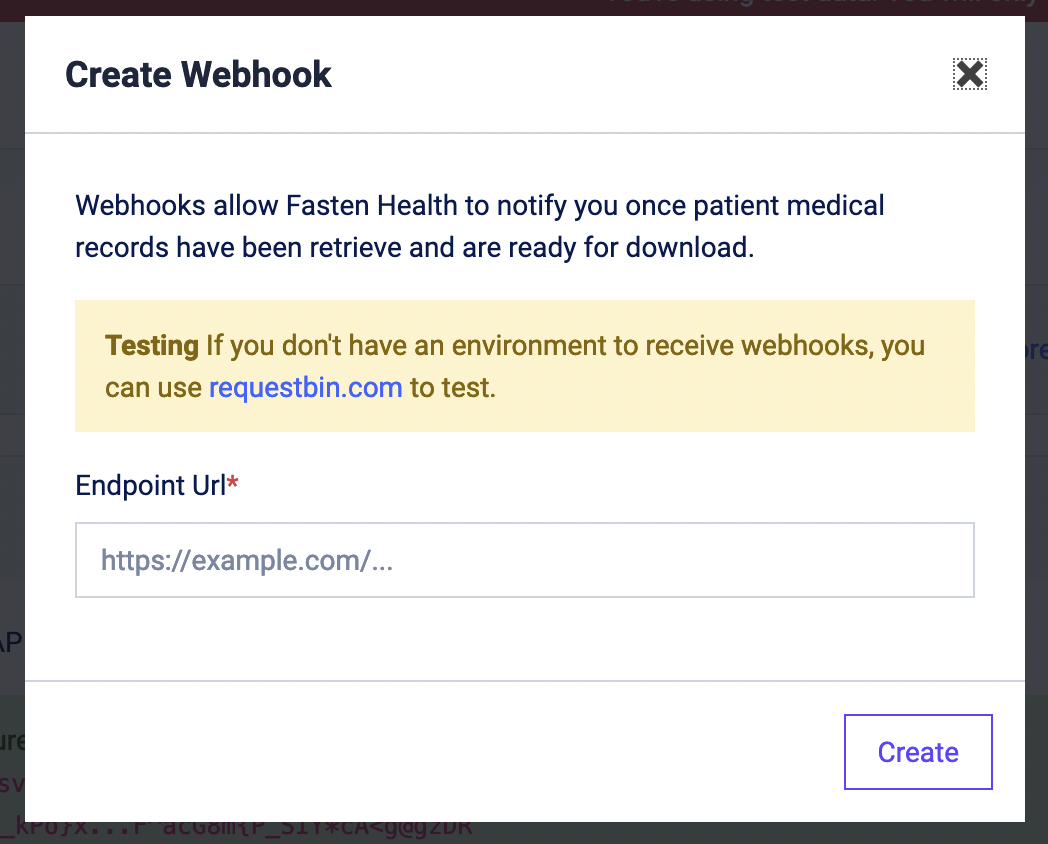Viewport: 1048px width, 844px height.
Task: Click the Endpoint Url field label
Action: [150, 485]
